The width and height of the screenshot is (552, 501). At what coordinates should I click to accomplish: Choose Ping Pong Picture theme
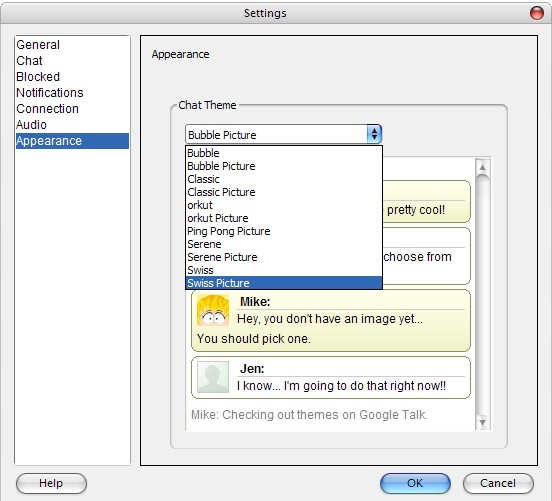coord(284,231)
